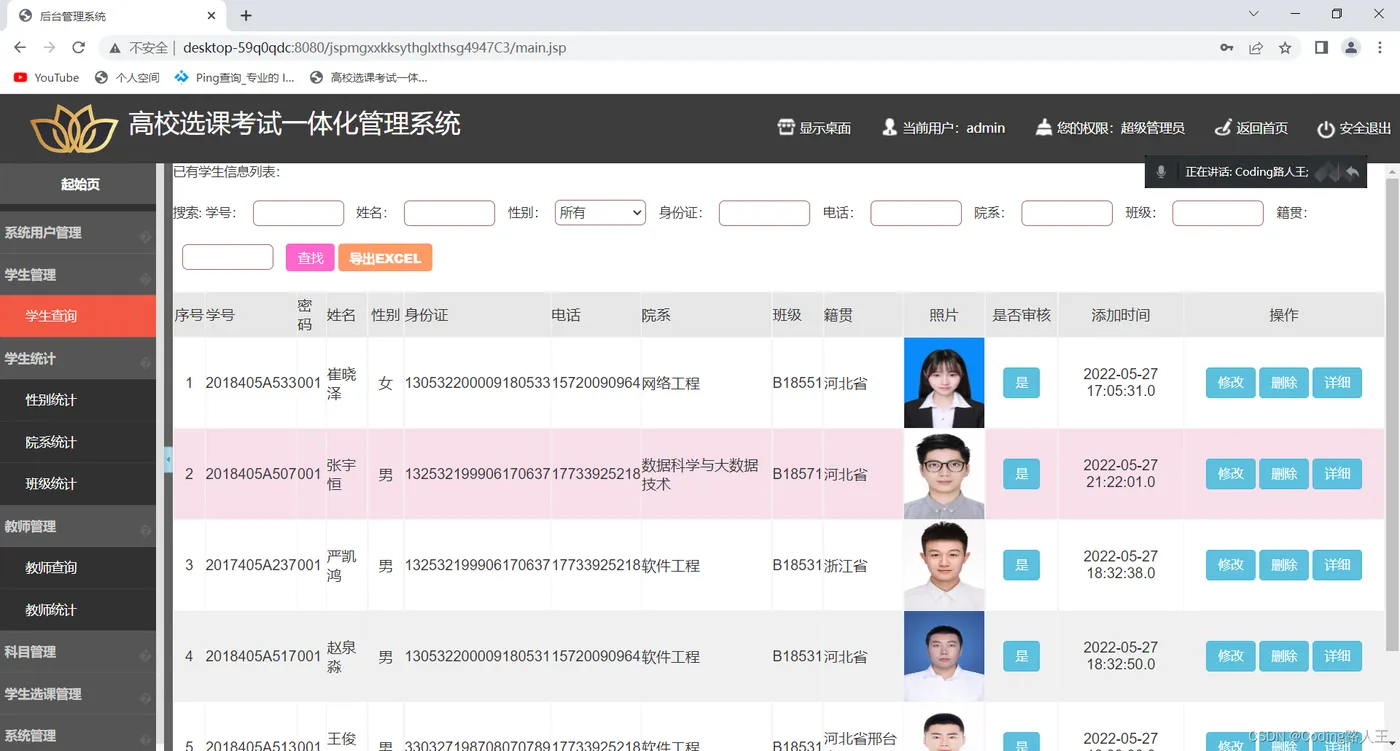Click the not-secure warning icon
This screenshot has height=751, width=1400.
(x=113, y=47)
